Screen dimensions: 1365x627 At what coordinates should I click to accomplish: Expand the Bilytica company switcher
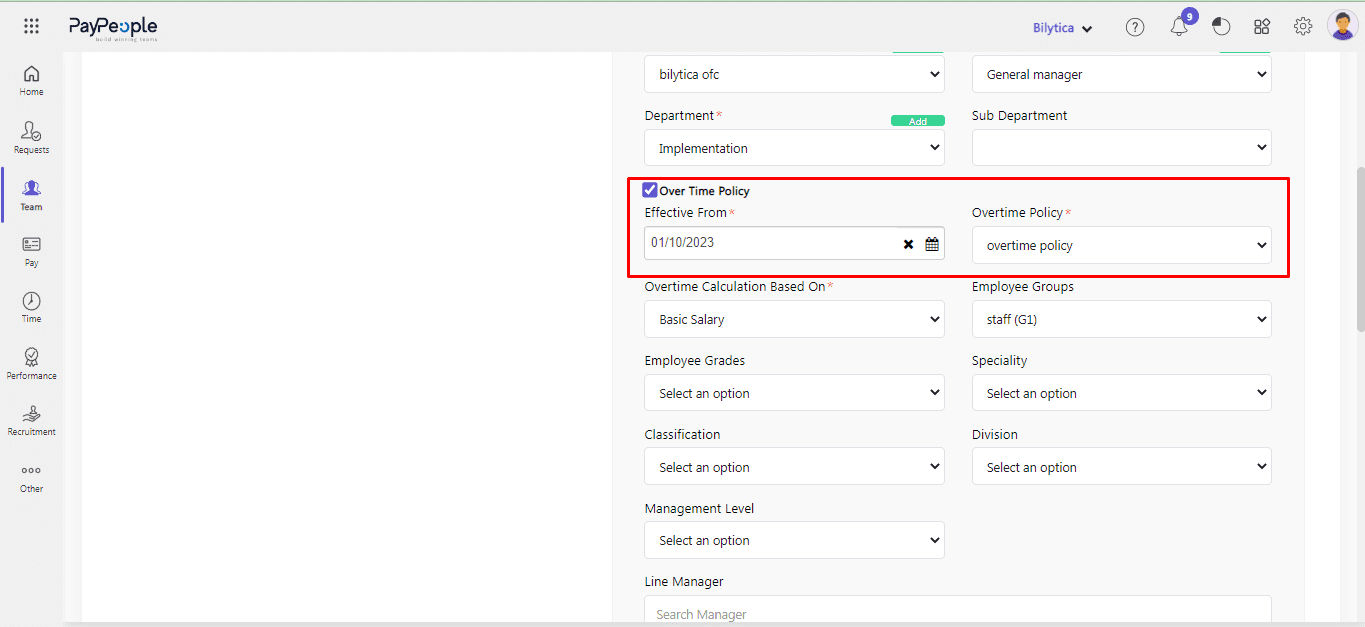(x=1062, y=28)
